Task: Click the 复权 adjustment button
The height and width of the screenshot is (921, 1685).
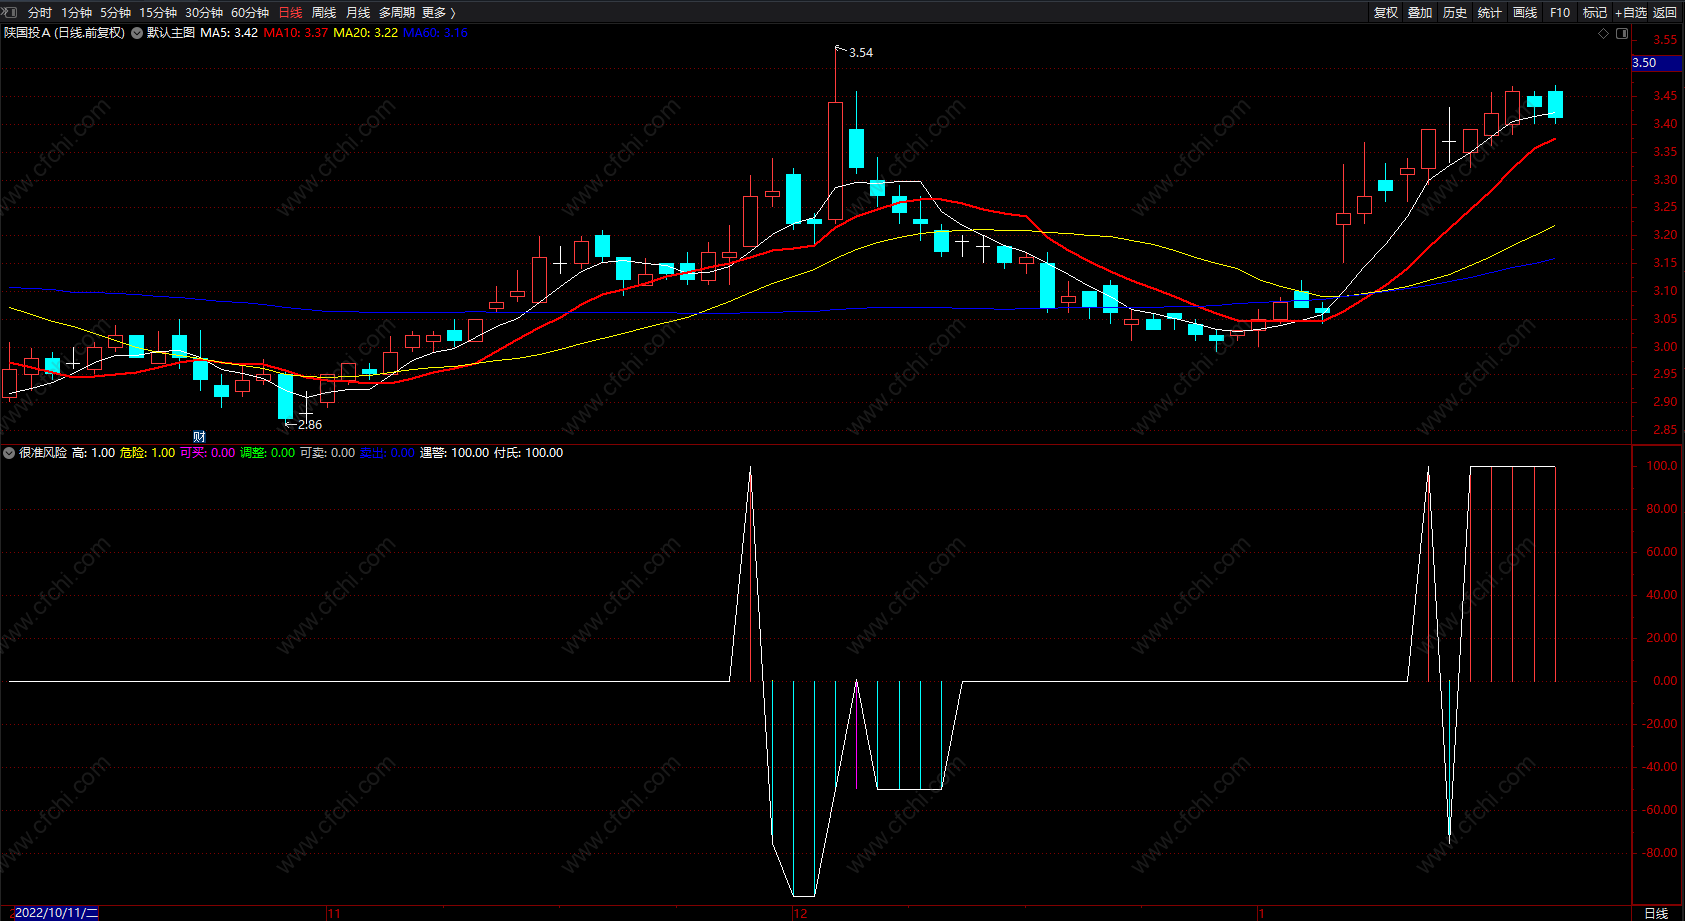Action: (1386, 13)
